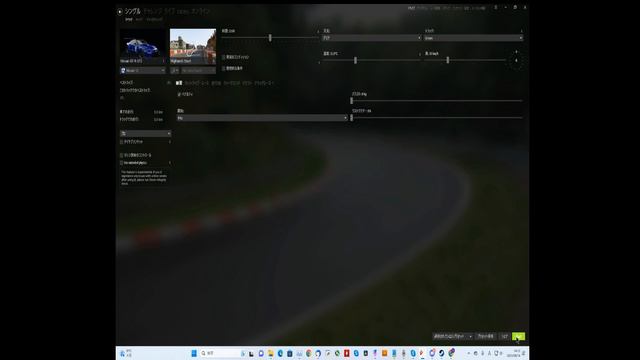Click the time of day slider handle

point(270,38)
